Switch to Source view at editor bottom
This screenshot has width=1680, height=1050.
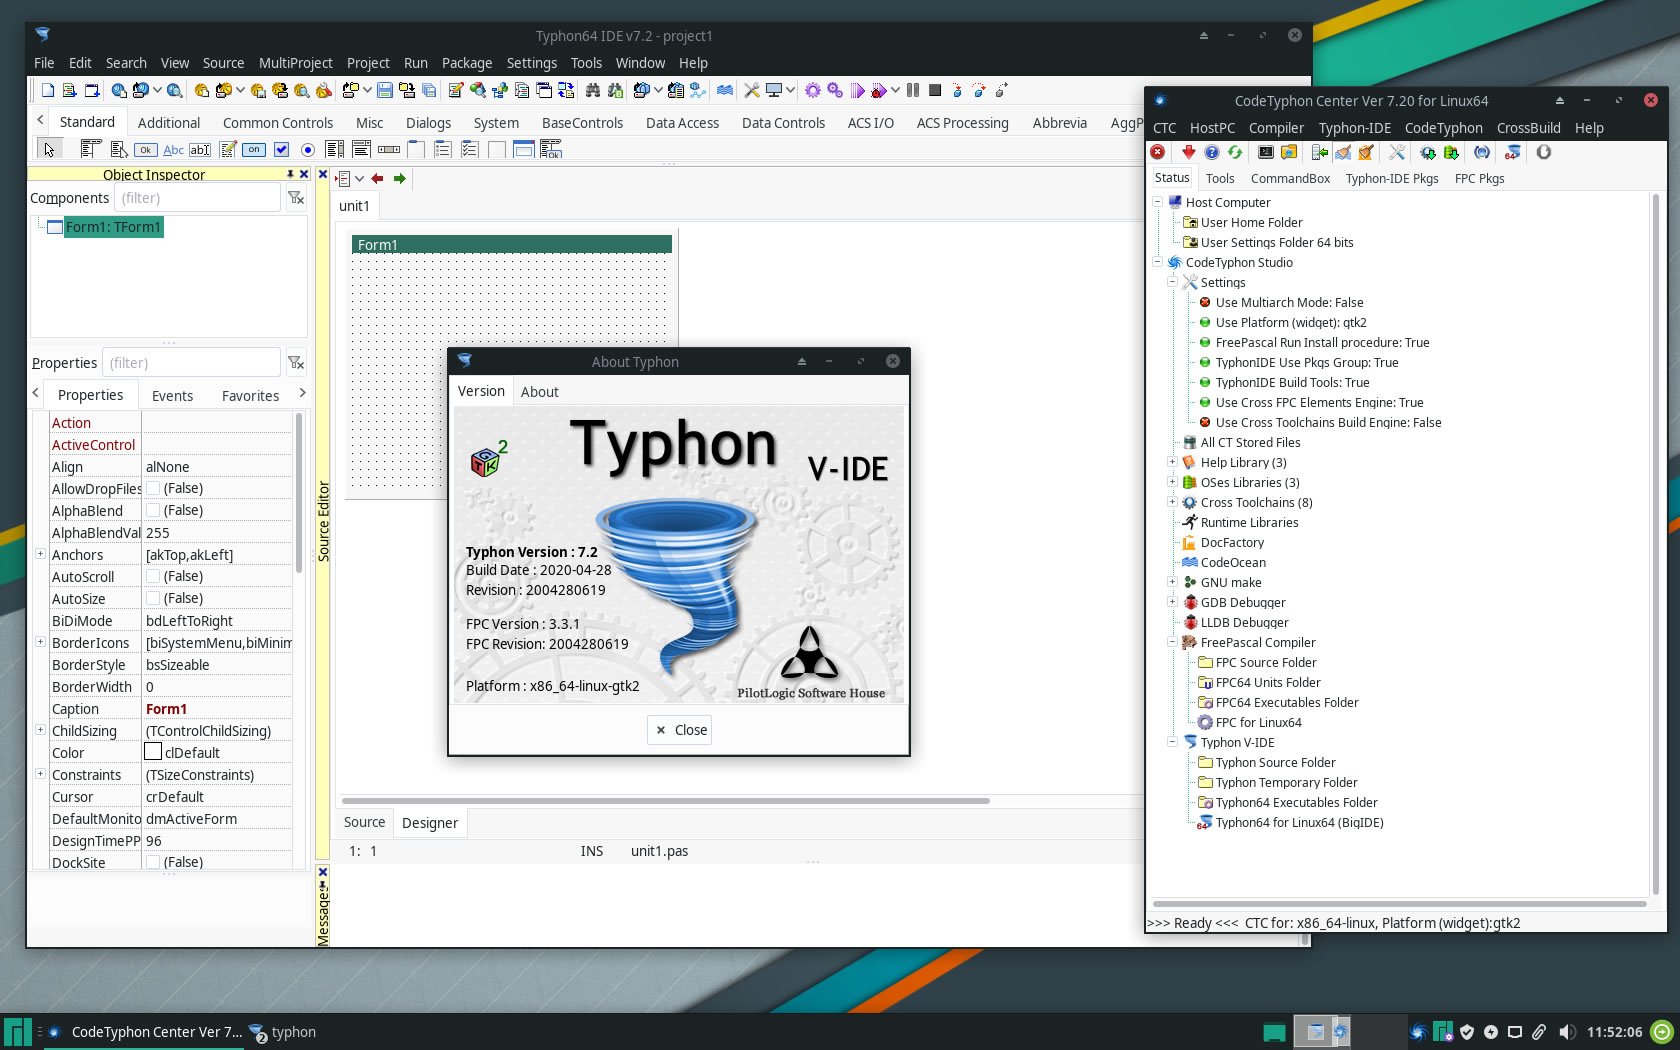[364, 822]
